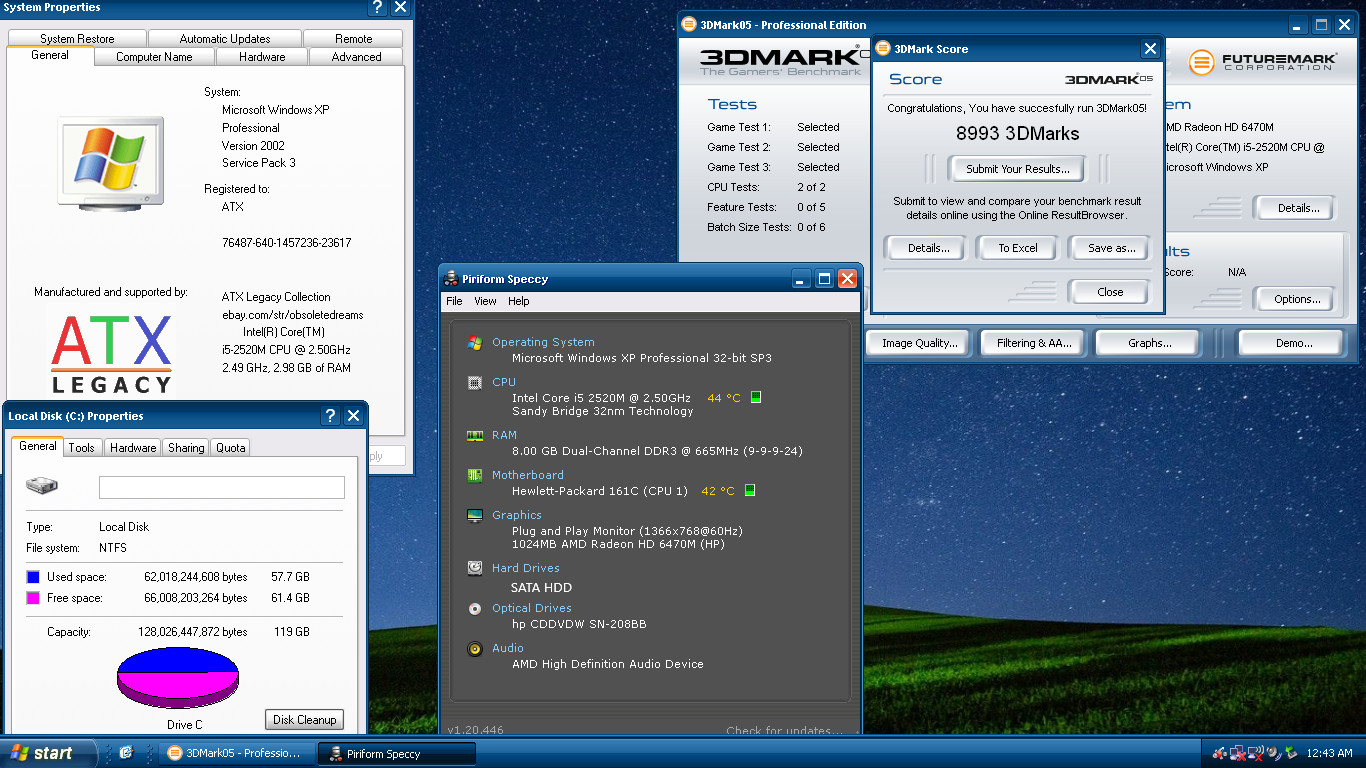Click the volume label text field in Local Disk Properties
Screen dimensions: 1366x768
(x=221, y=487)
